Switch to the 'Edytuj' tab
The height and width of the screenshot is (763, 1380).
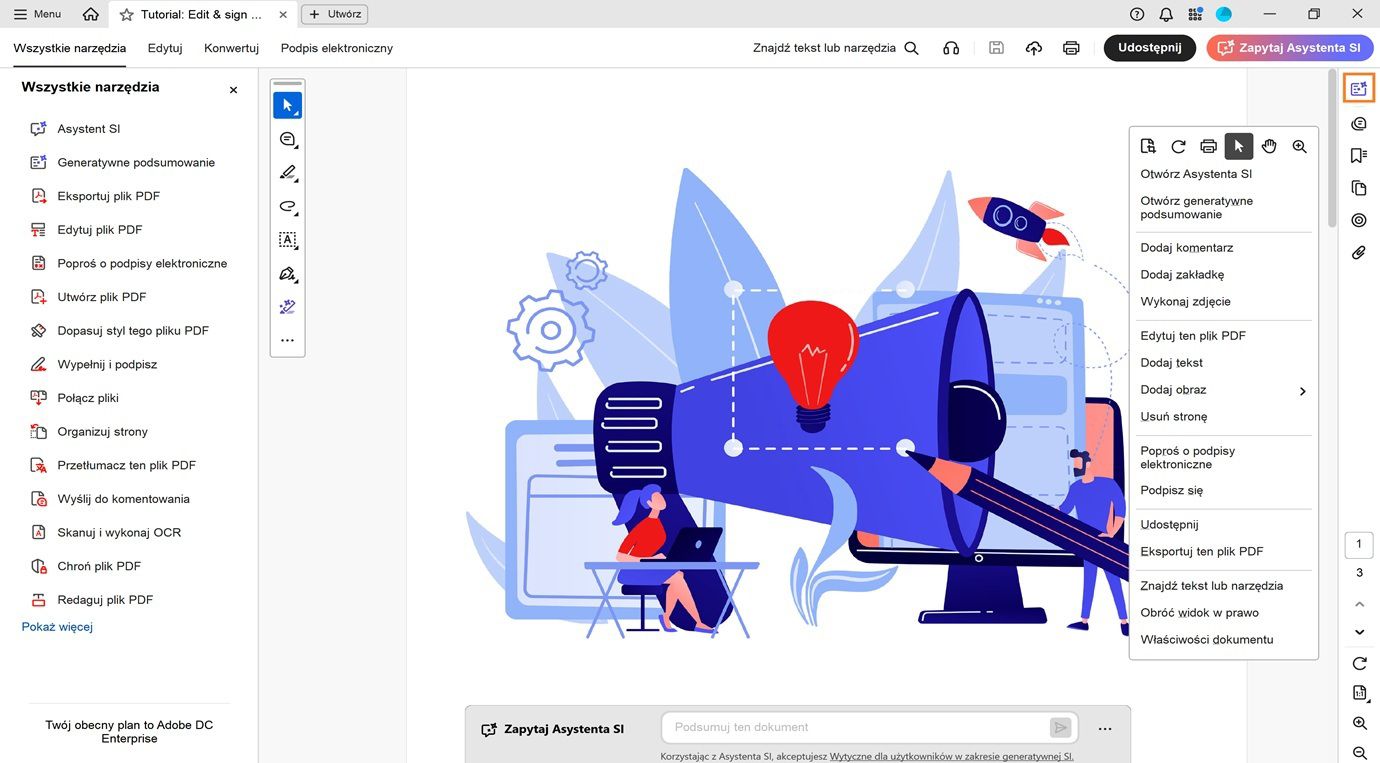coord(165,48)
